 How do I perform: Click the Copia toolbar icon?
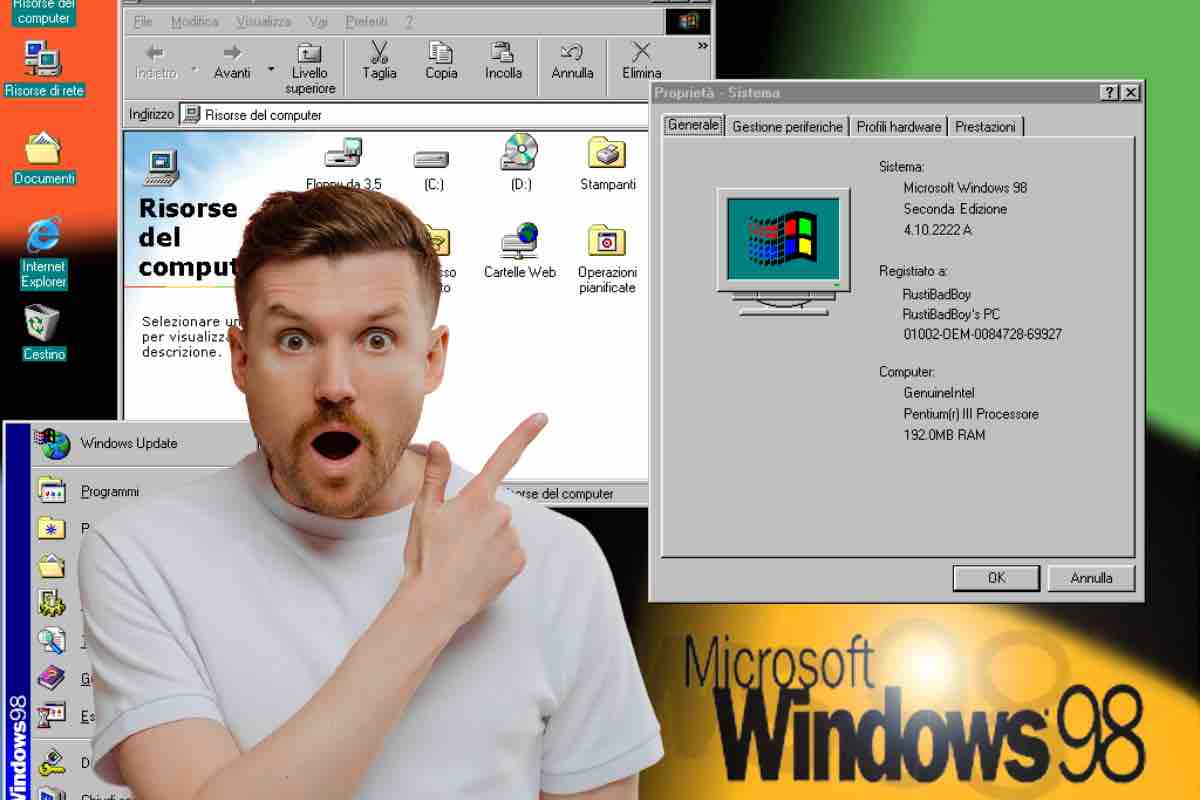441,60
